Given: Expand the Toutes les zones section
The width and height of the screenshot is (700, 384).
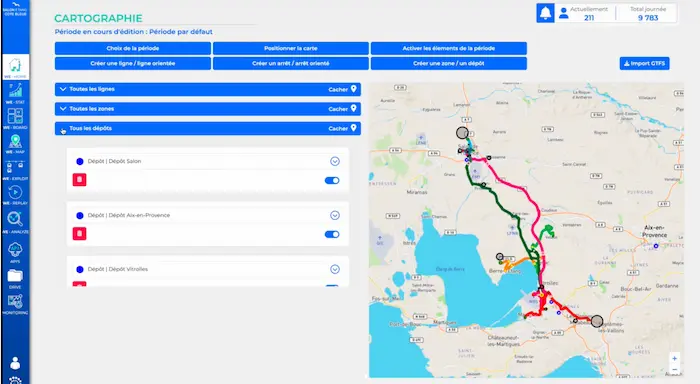Looking at the screenshot, I should pos(63,109).
